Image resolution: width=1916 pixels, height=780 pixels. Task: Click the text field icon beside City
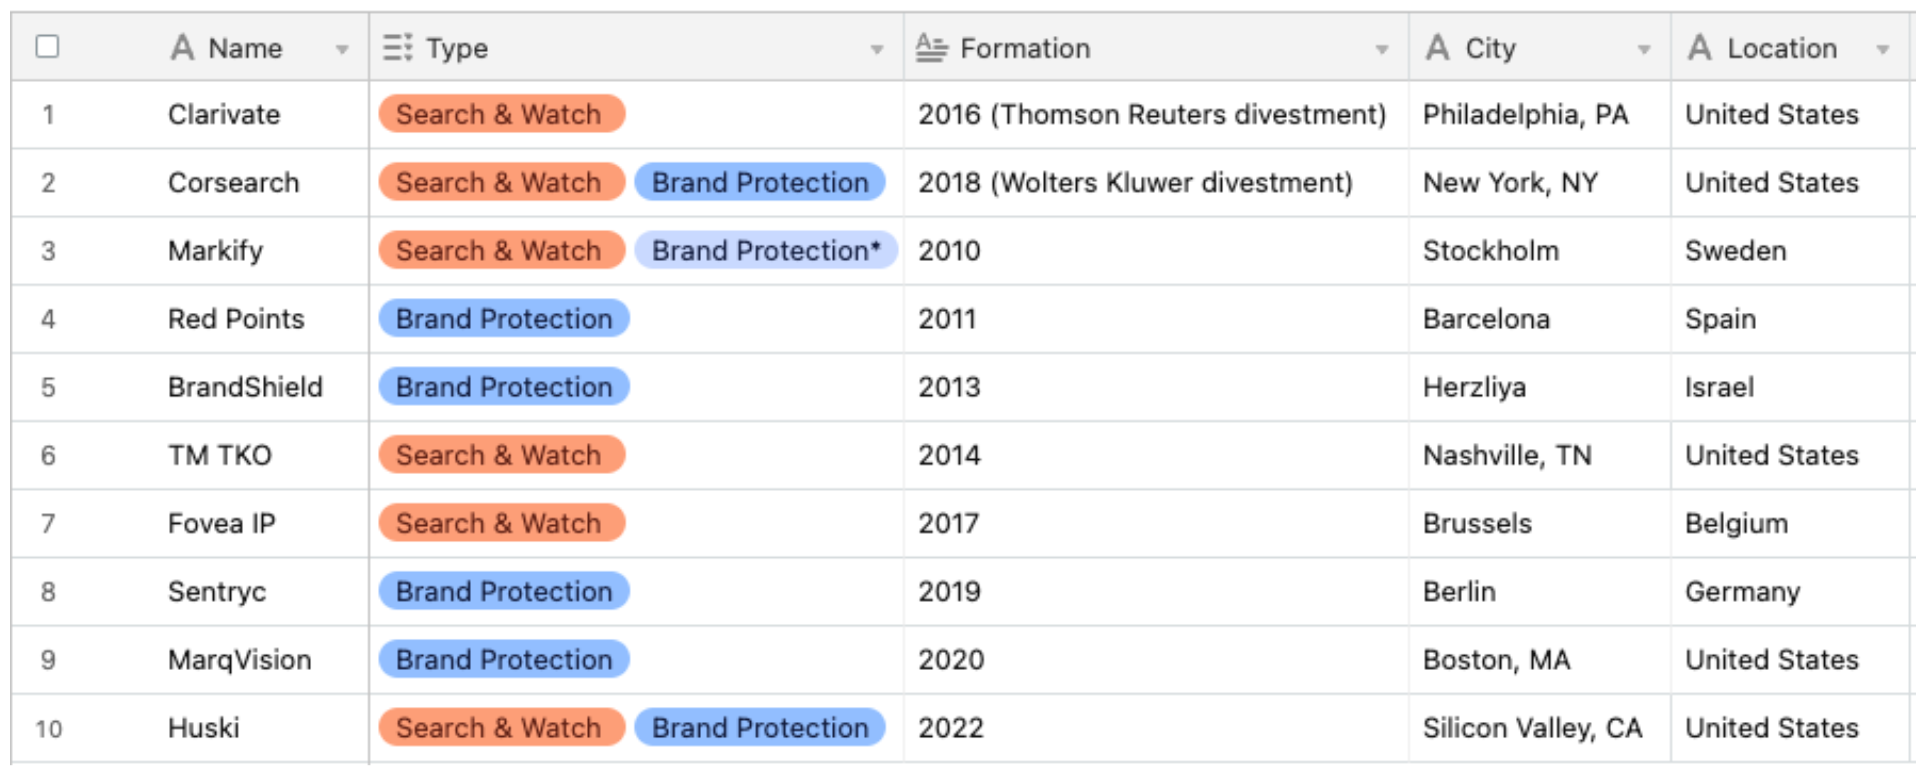click(x=1437, y=47)
